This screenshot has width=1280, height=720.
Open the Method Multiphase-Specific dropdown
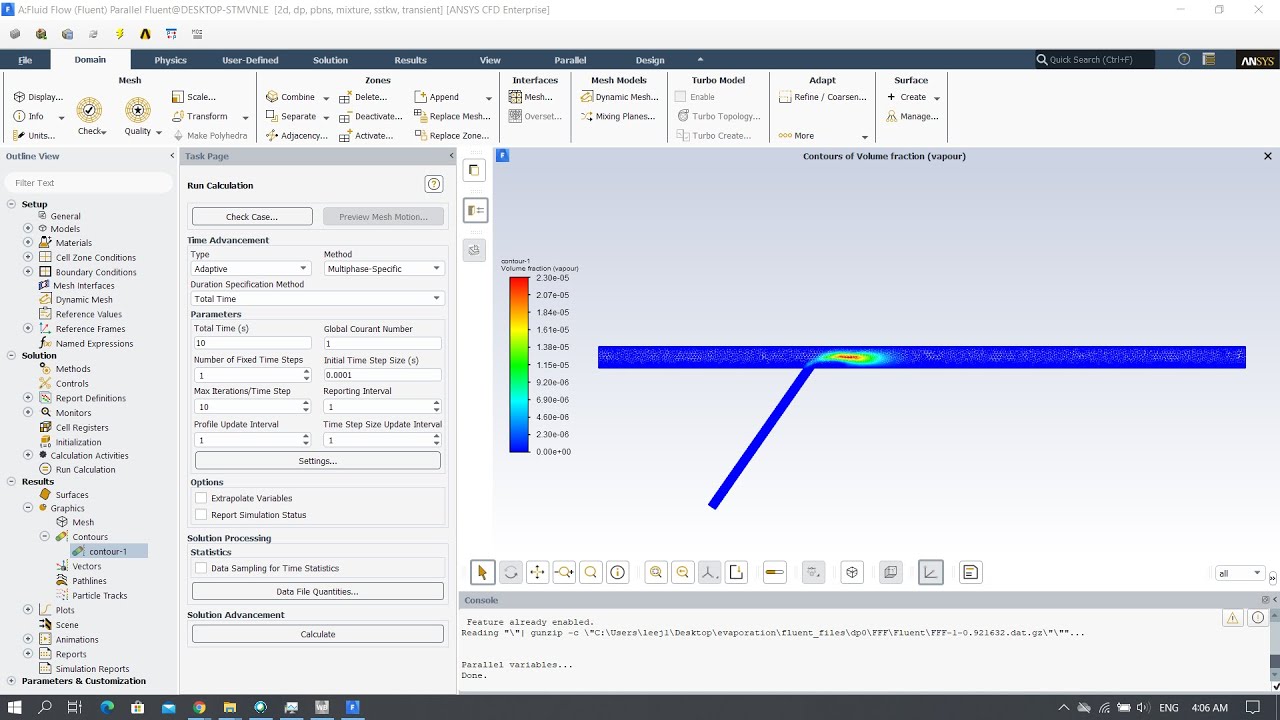384,268
